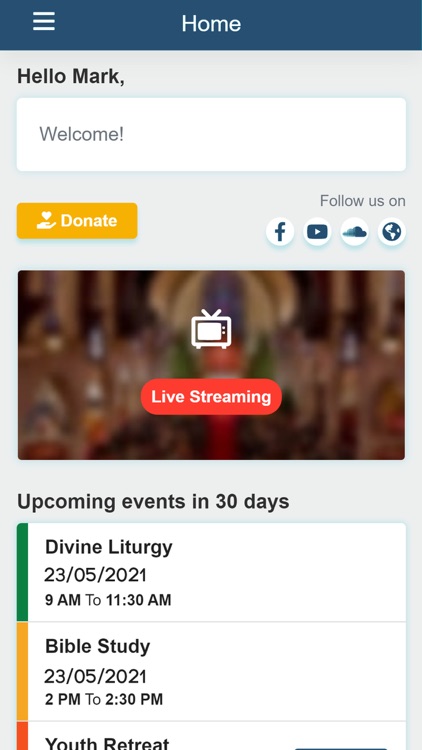Screen dimensions: 422x750
Task: Open the Divine Liturgy event
Action: (x=211, y=572)
